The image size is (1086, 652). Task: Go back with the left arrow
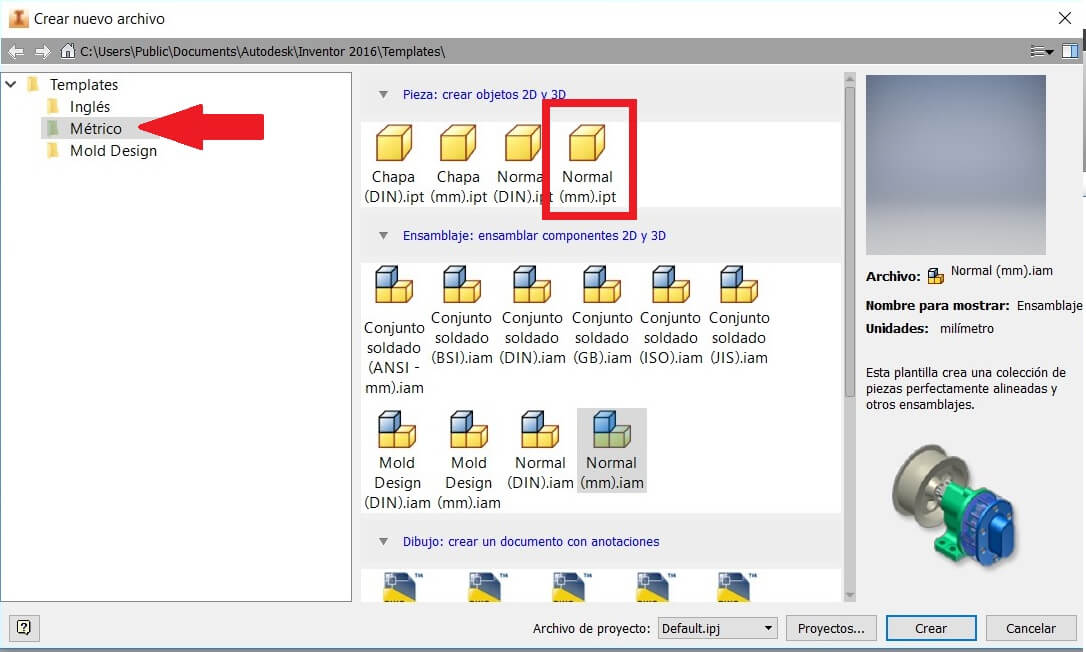pyautogui.click(x=16, y=51)
